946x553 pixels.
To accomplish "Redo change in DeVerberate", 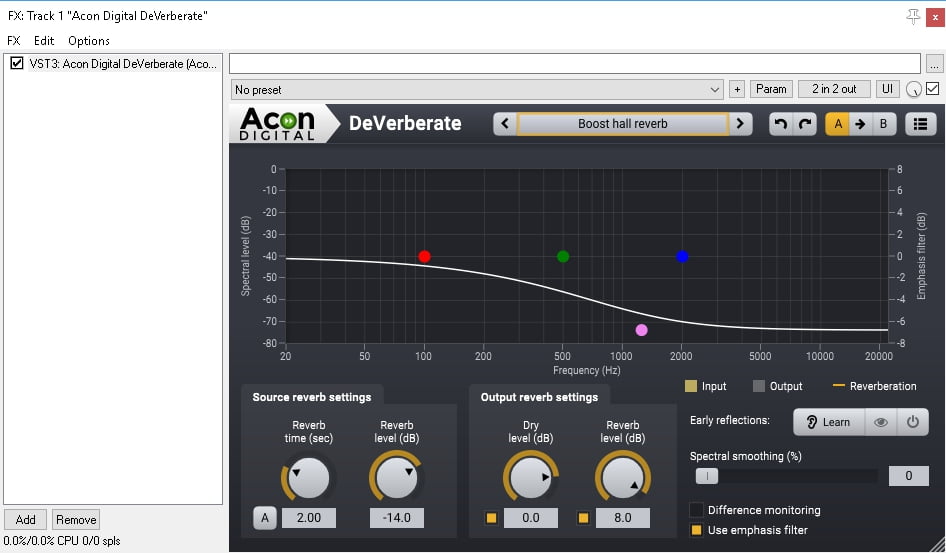I will [x=805, y=124].
